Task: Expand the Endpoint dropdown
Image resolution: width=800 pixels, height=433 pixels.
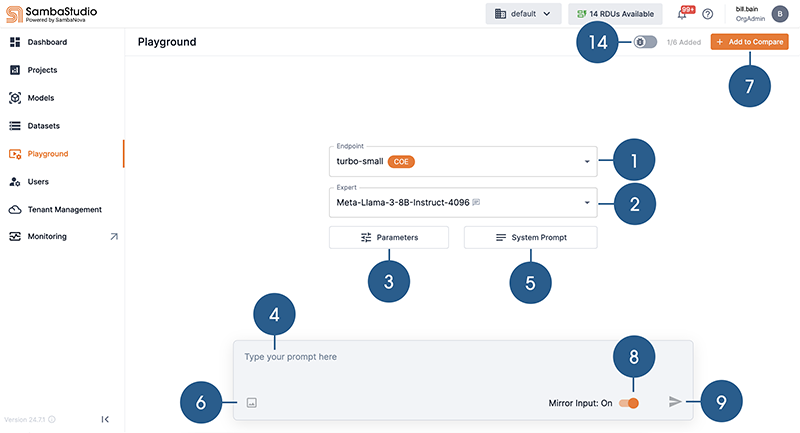Action: [586, 161]
